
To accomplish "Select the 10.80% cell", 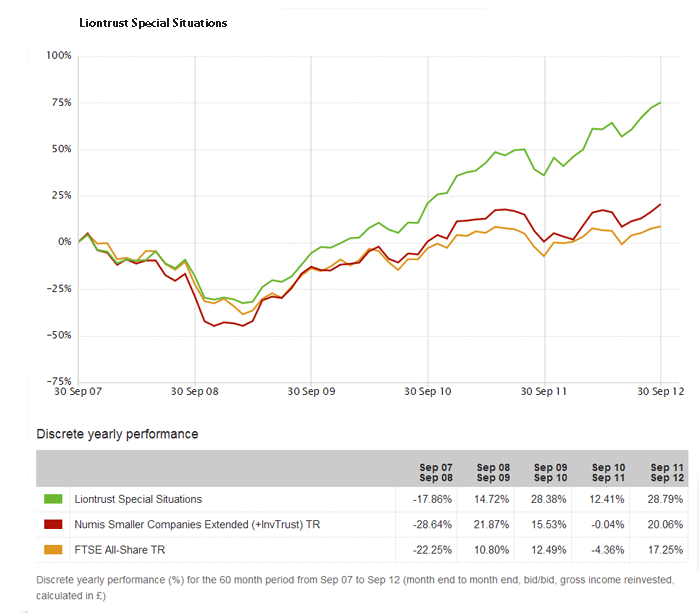I will click(x=491, y=550).
